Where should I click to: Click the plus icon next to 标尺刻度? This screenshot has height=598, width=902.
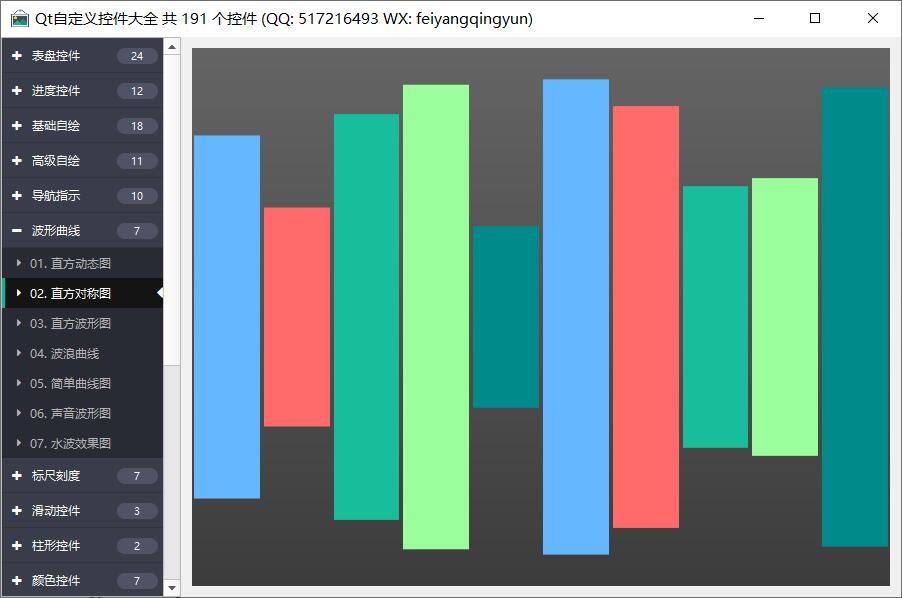(x=17, y=476)
